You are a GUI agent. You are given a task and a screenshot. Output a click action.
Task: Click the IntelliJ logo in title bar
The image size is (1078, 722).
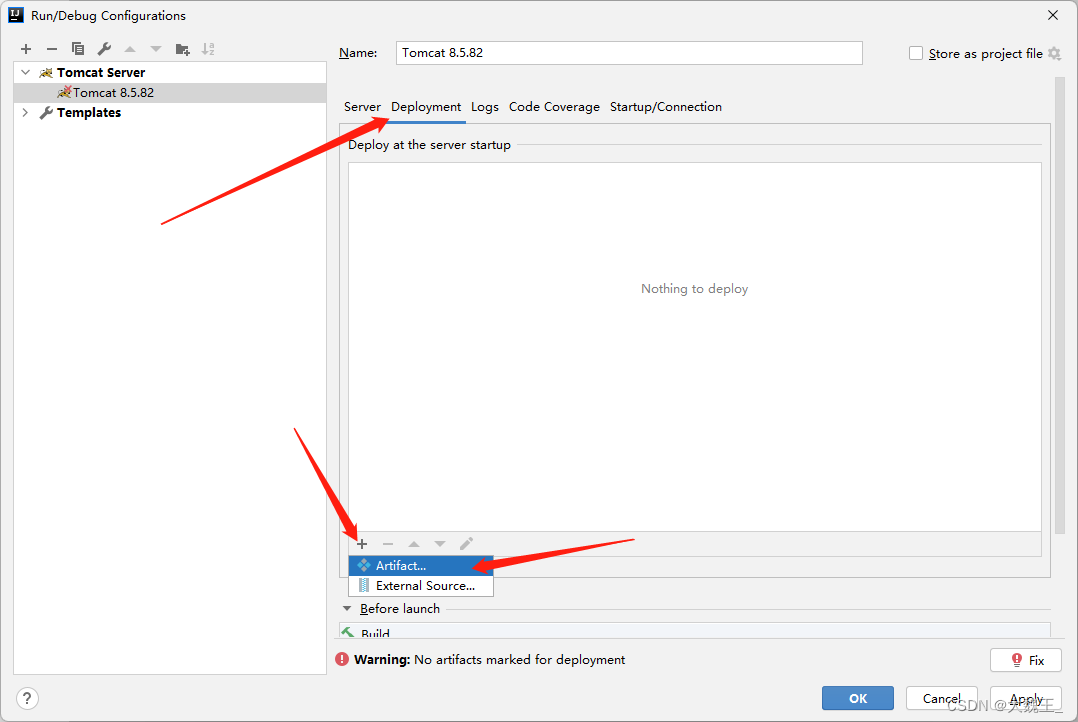point(16,15)
